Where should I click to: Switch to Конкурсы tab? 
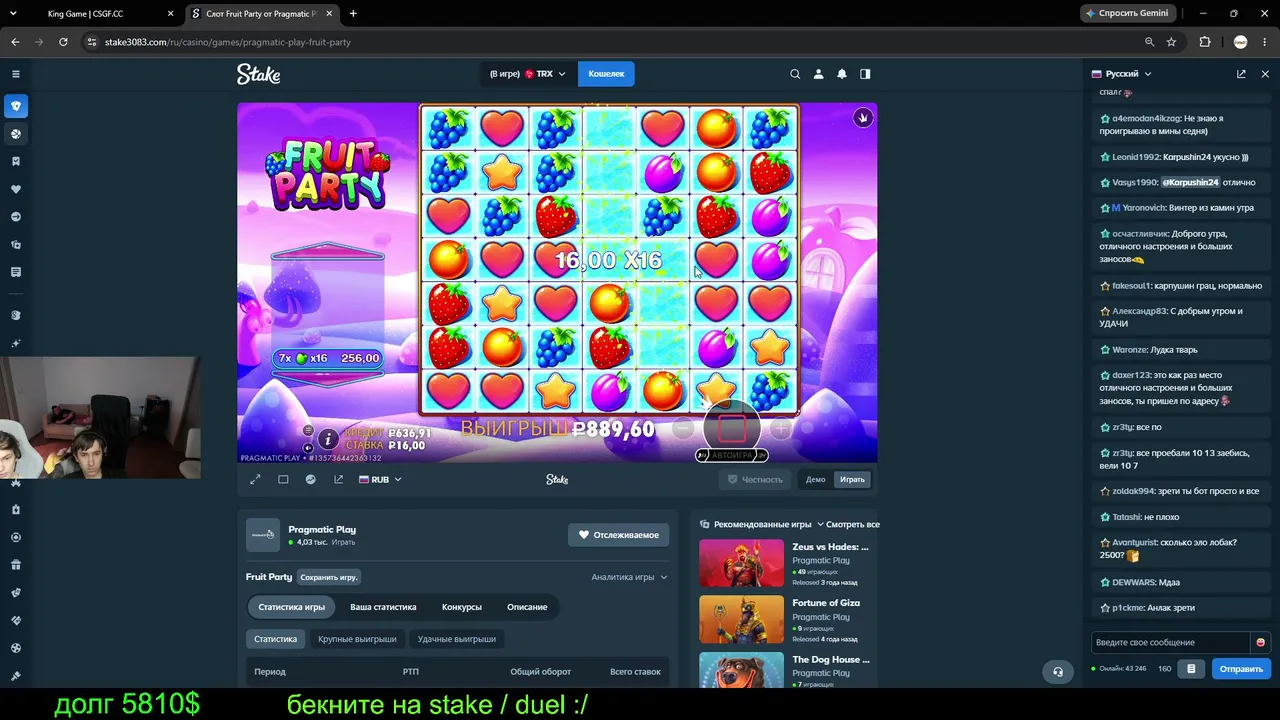pos(462,607)
